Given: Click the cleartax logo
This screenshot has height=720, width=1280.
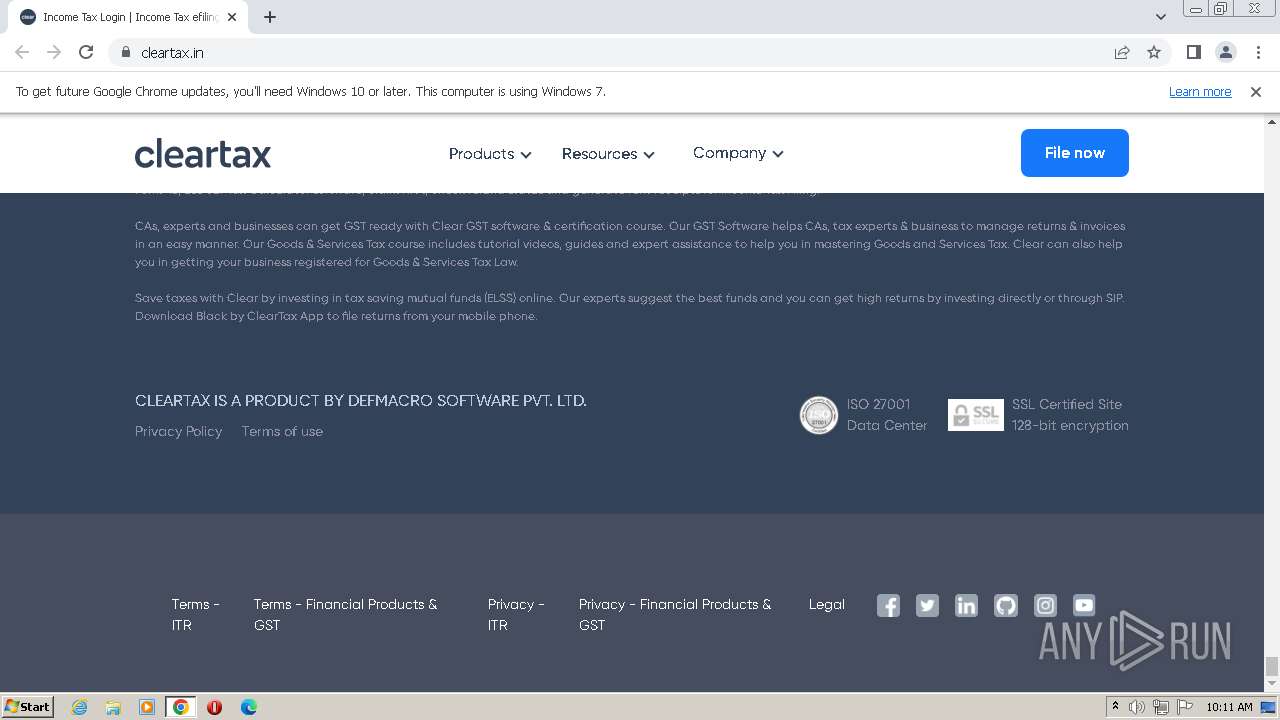Looking at the screenshot, I should point(203,153).
